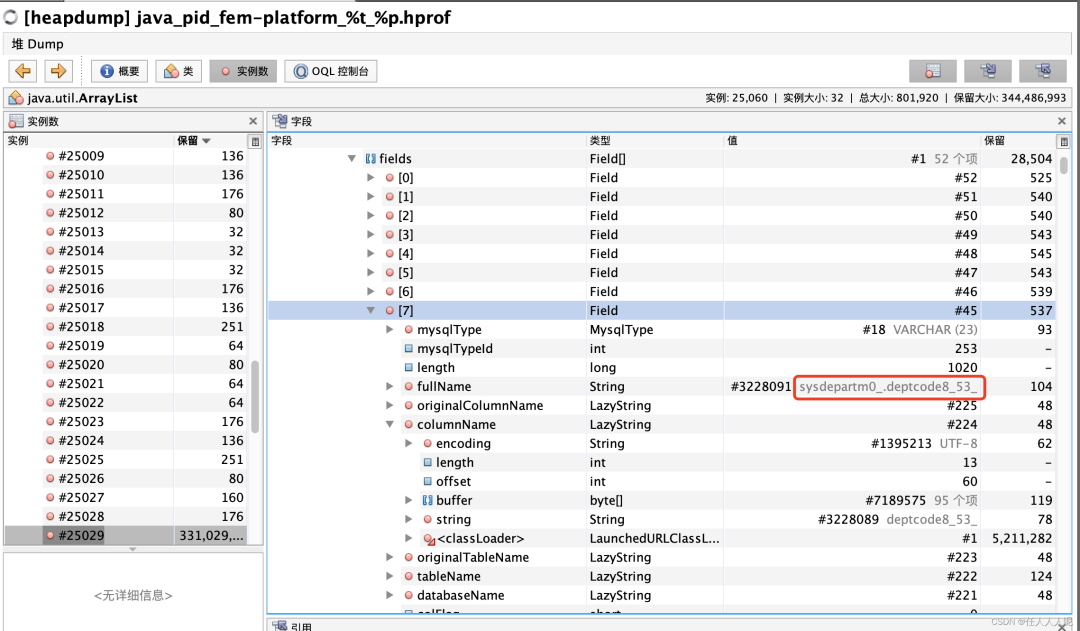This screenshot has width=1080, height=631.
Task: Click the value sysdepartm0_.deptcode8_53_
Action: [888, 386]
